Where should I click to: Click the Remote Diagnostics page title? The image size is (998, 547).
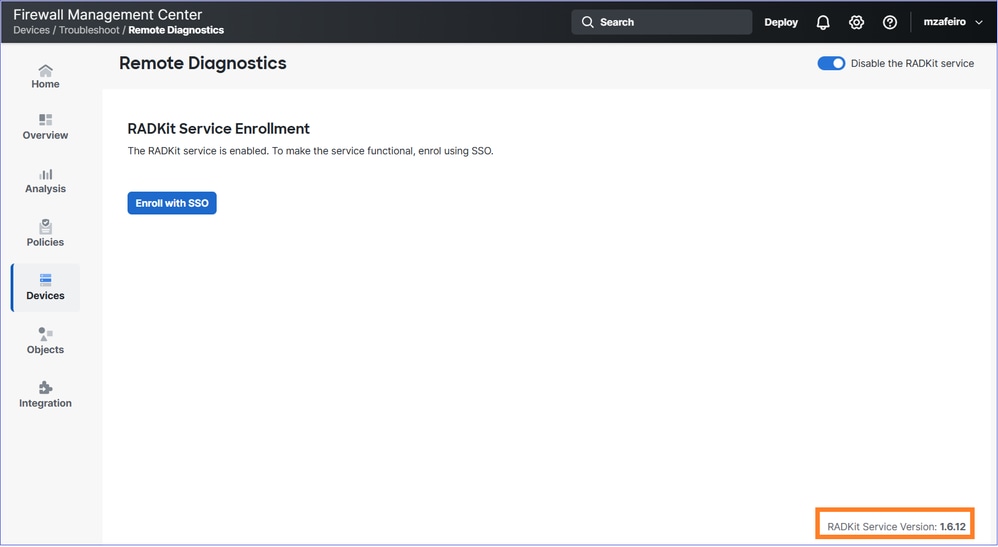pyautogui.click(x=202, y=63)
